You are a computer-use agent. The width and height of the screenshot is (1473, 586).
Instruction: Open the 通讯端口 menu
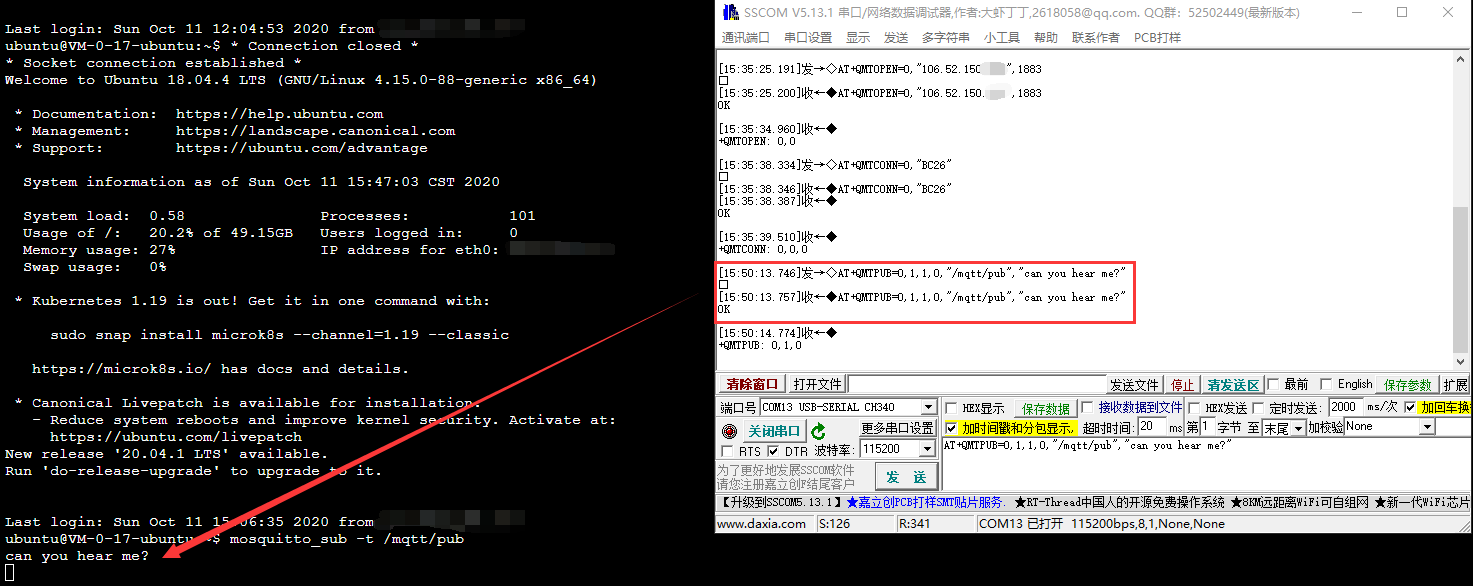746,38
